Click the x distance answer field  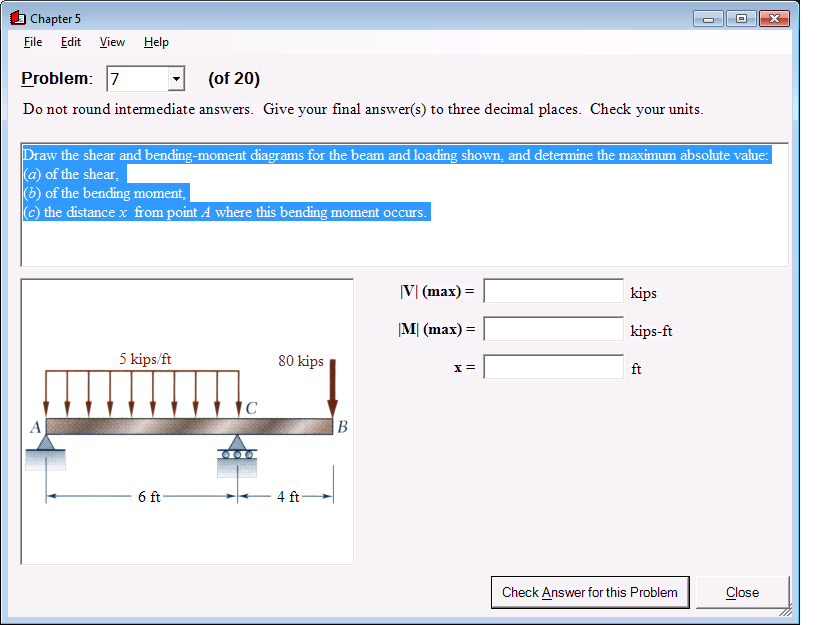(x=551, y=366)
